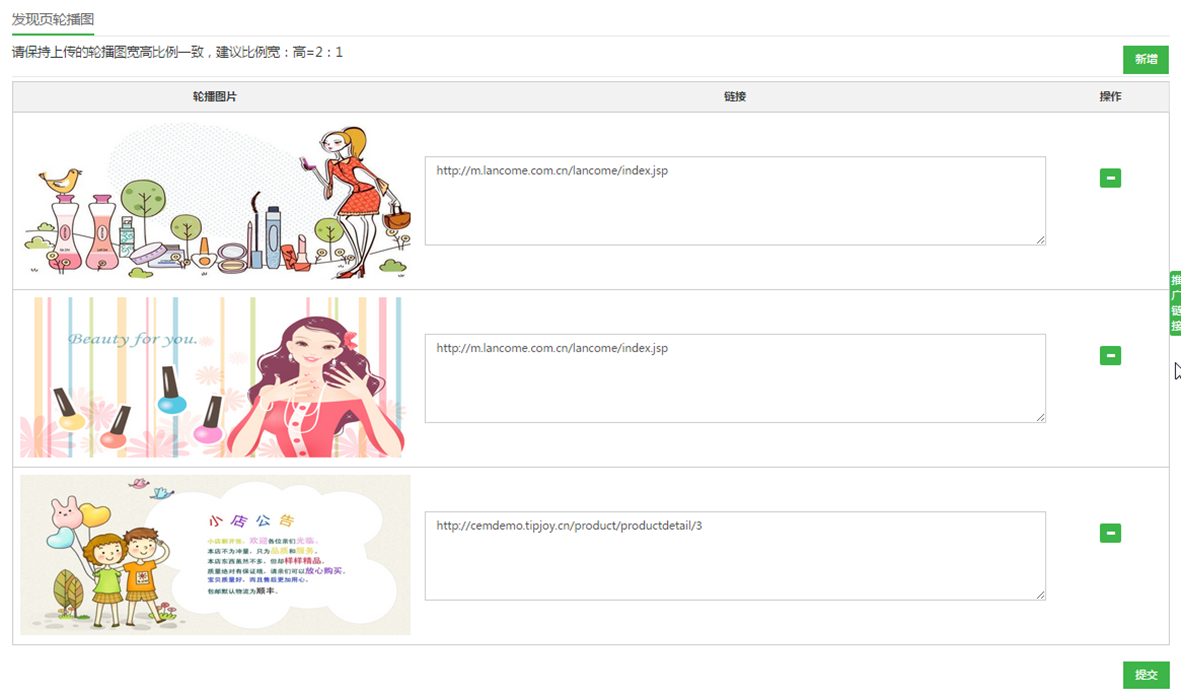Screen dimensions: 1181x698
Task: Click the 链接 column header
Action: (735, 97)
